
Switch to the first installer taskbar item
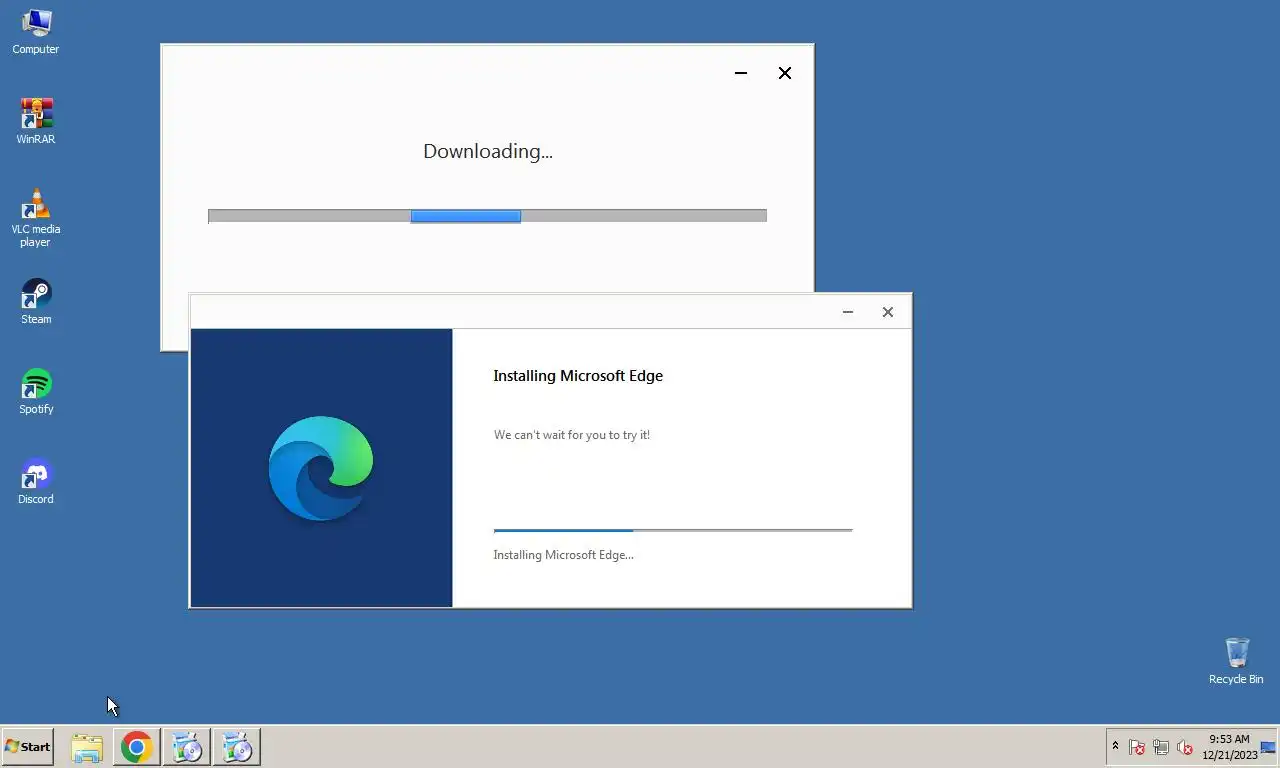tap(187, 747)
